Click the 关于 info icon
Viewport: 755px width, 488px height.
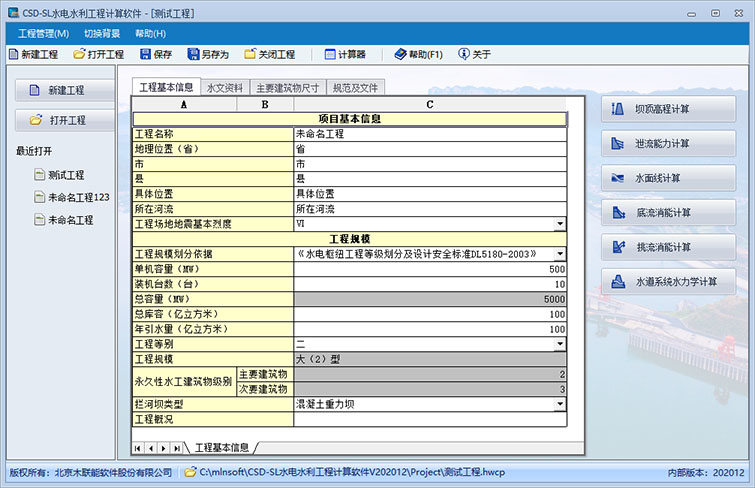coord(464,54)
